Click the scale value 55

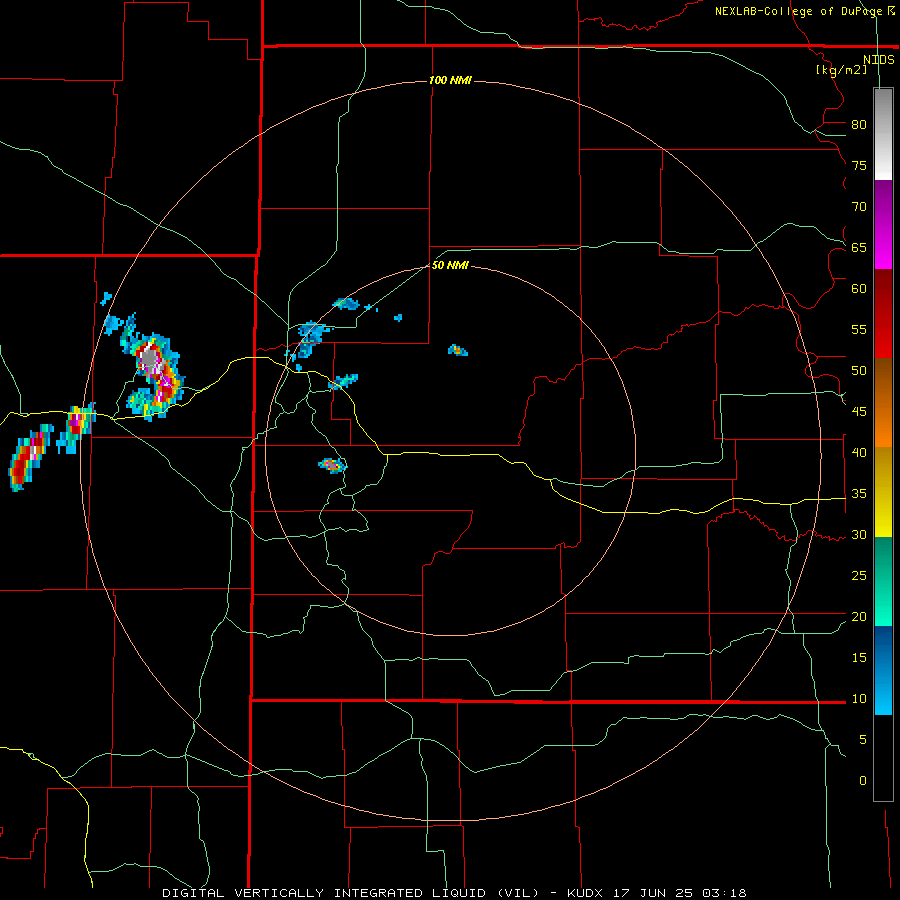pyautogui.click(x=859, y=329)
